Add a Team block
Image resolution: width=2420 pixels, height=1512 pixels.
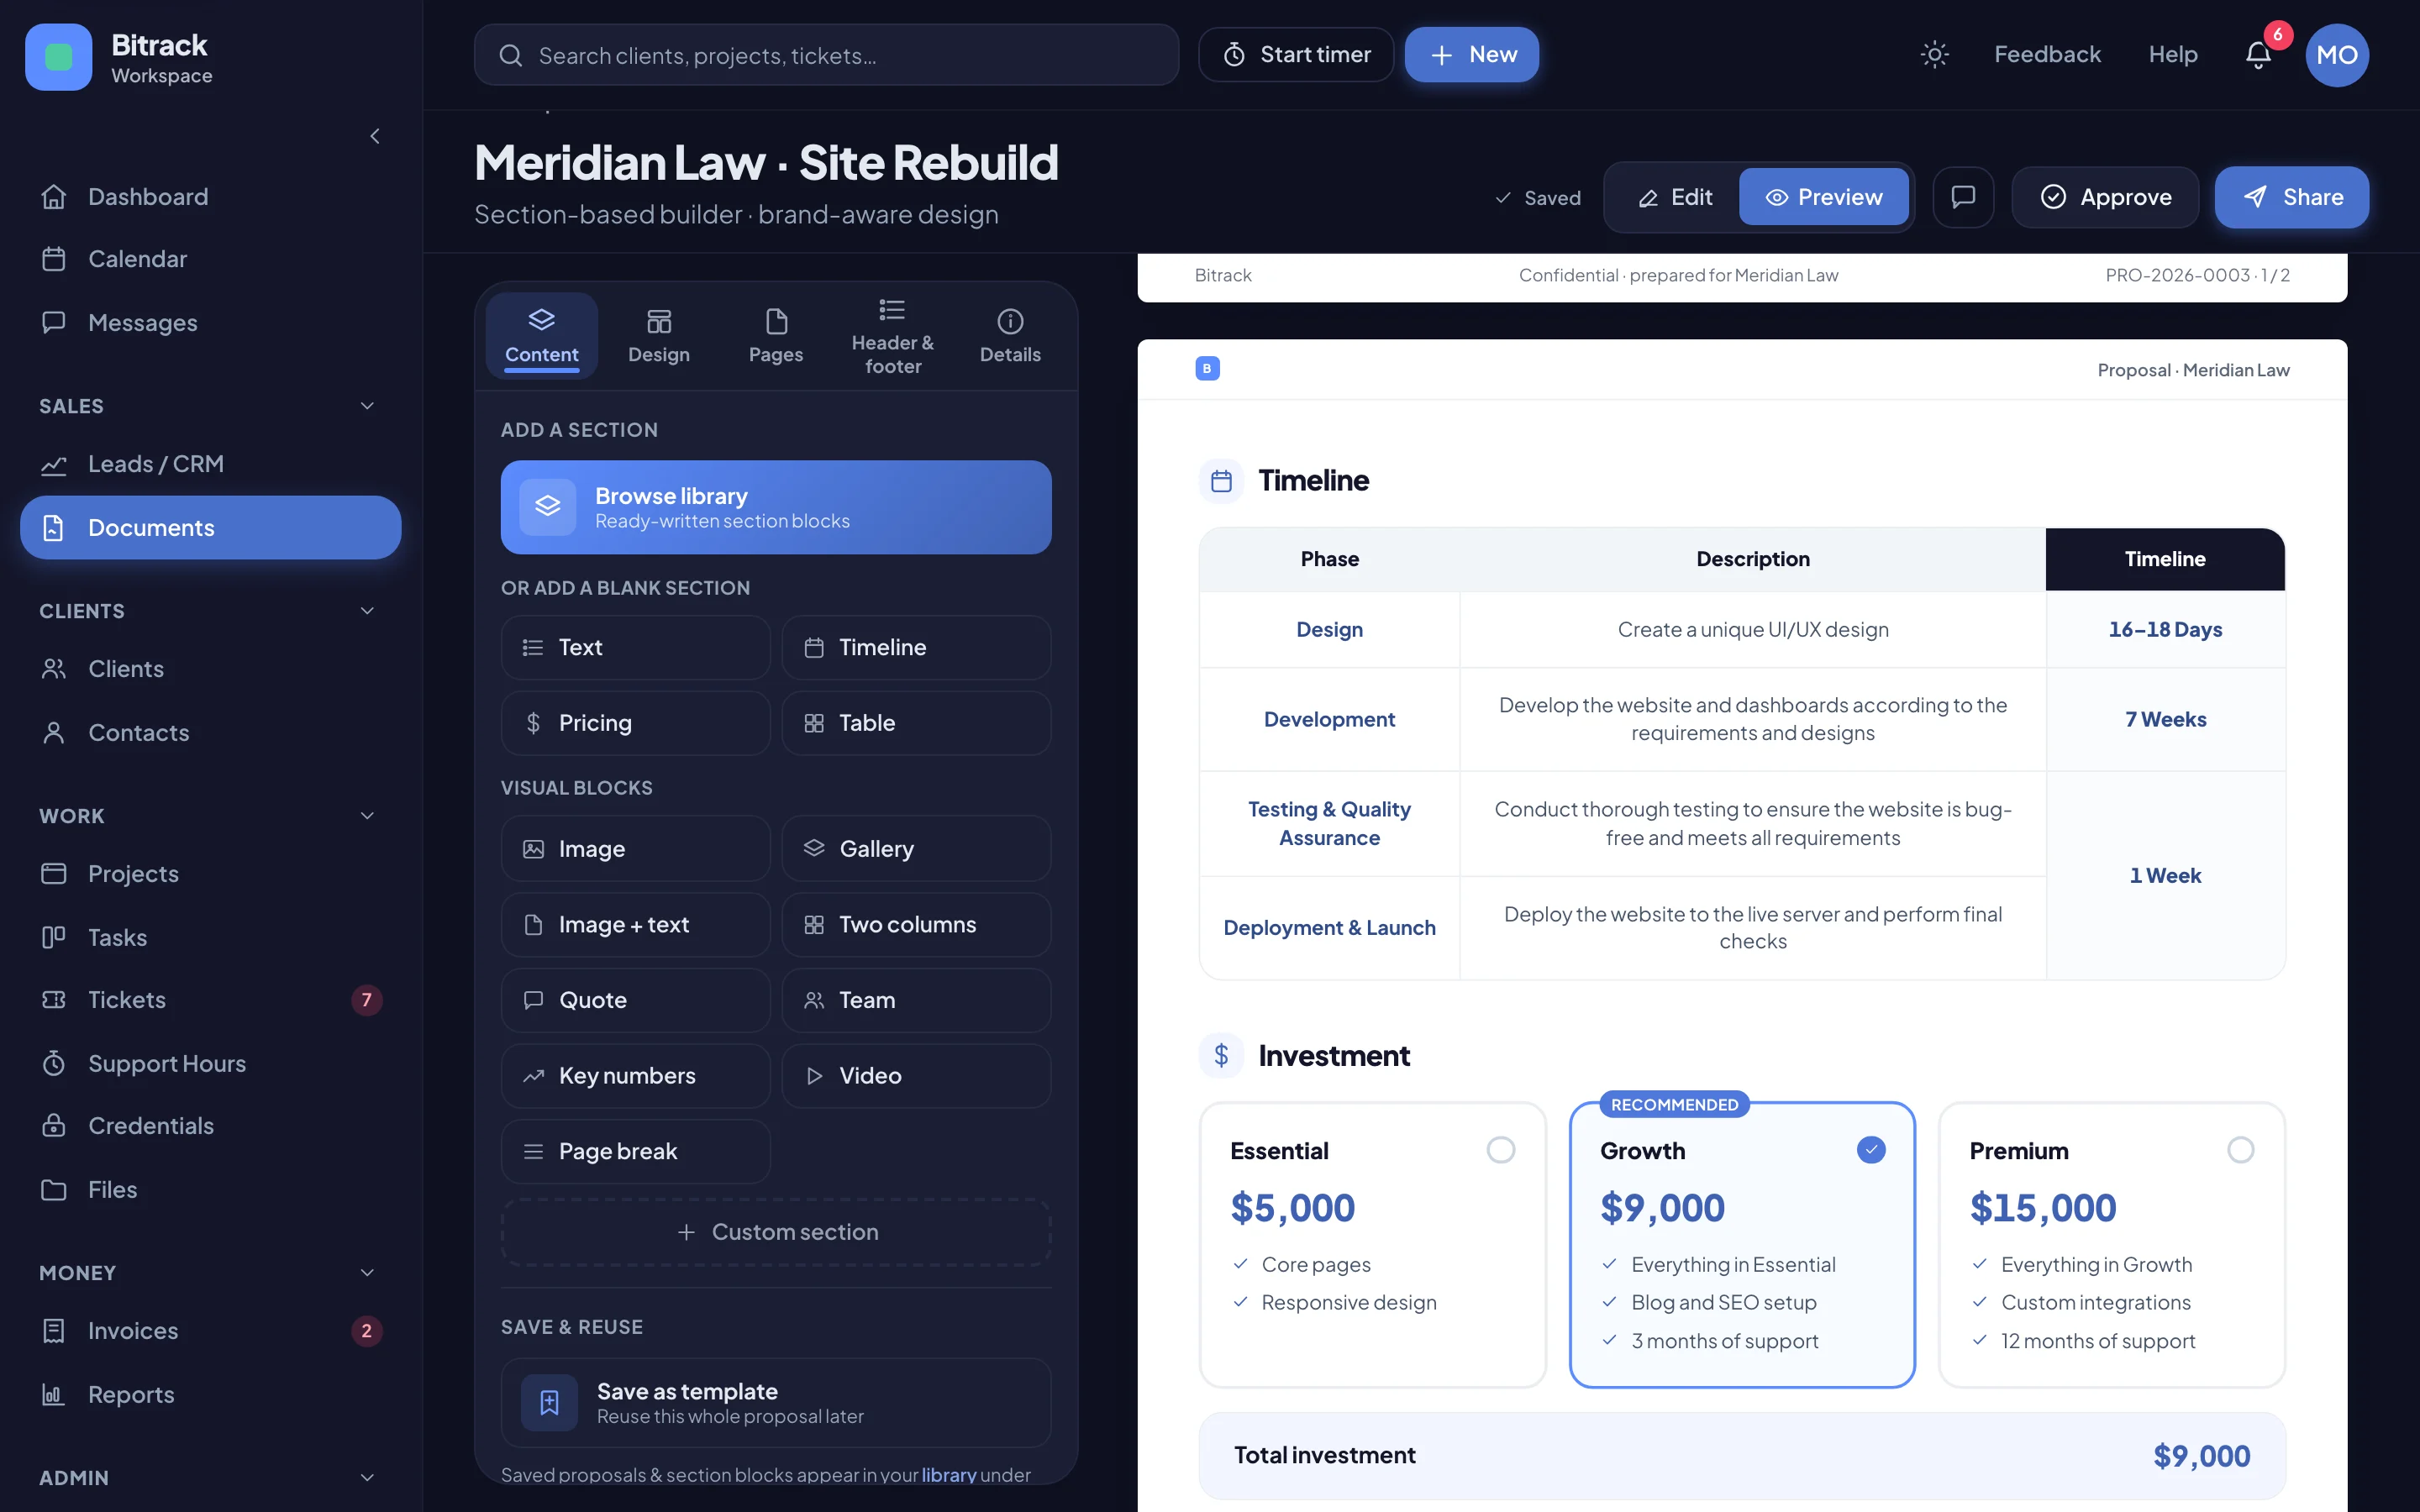click(x=916, y=1000)
